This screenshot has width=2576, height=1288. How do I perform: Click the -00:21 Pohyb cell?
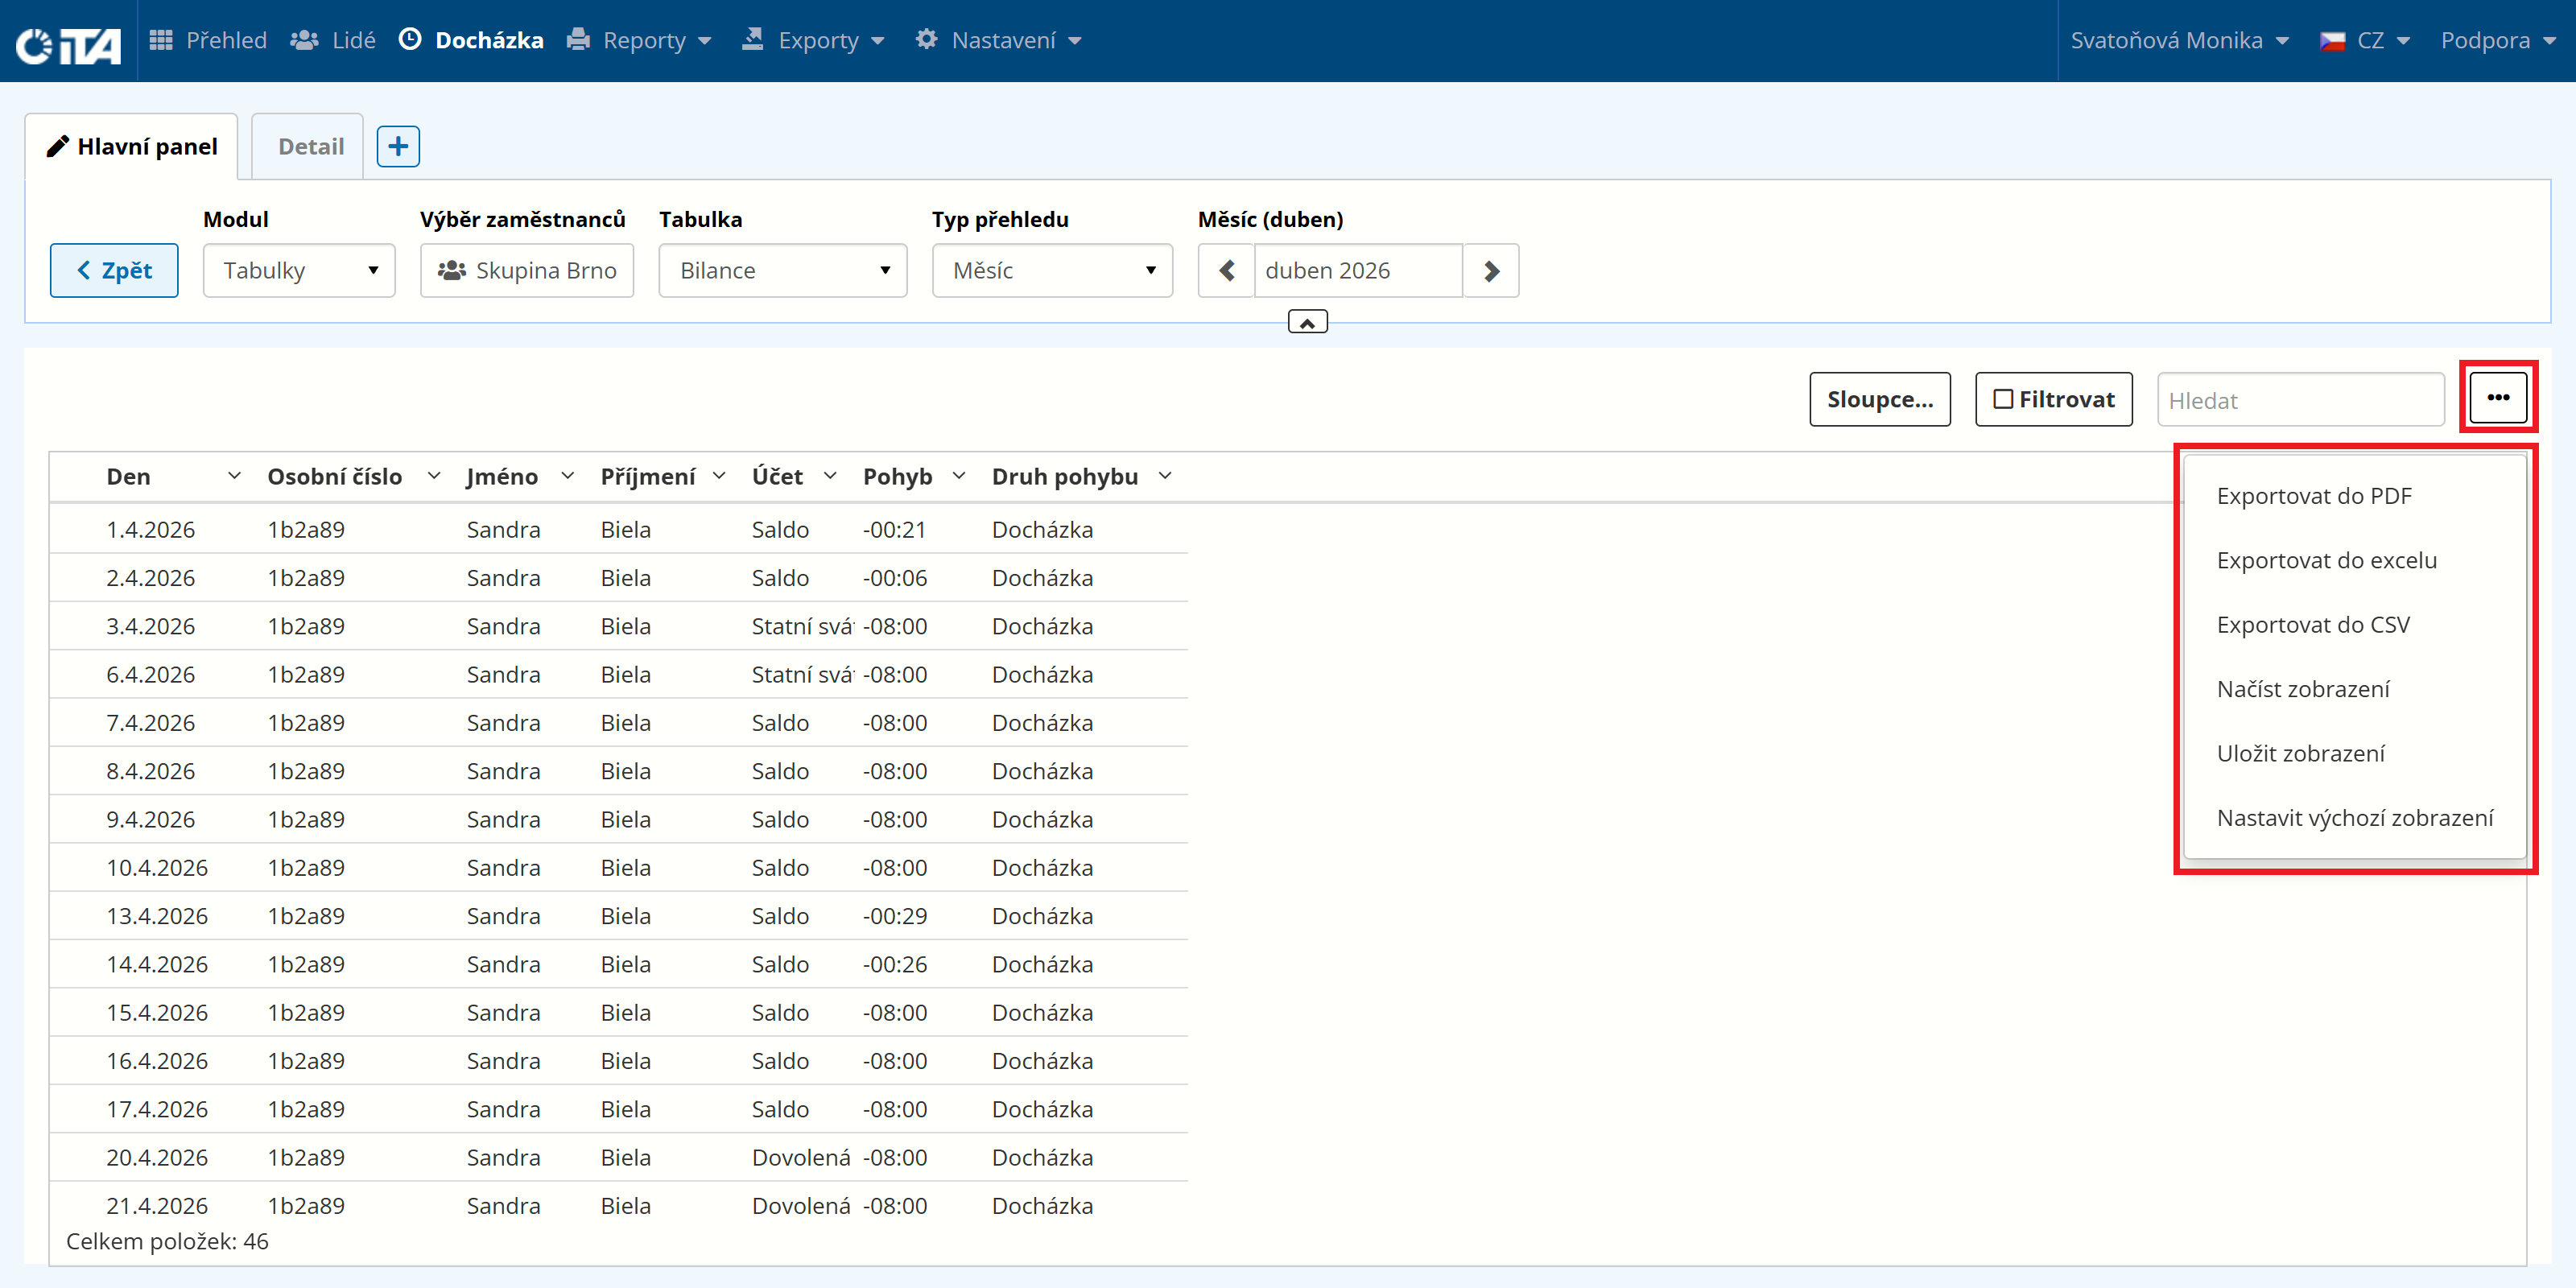(x=894, y=529)
